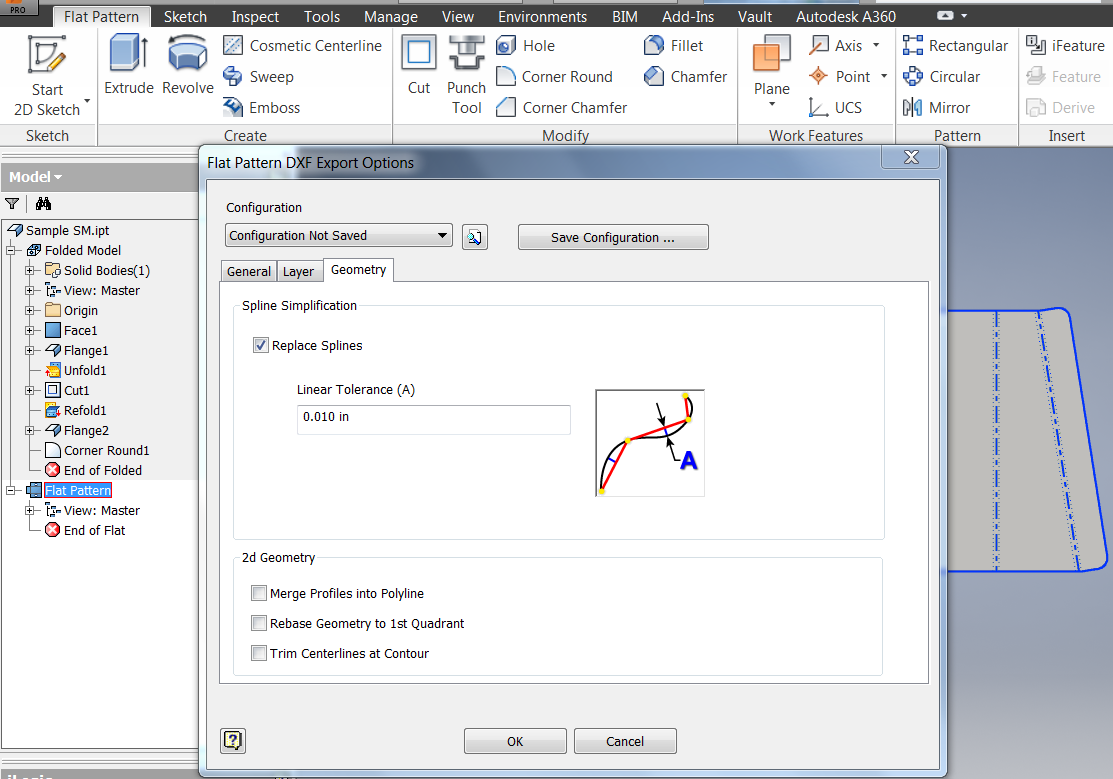The width and height of the screenshot is (1113, 779).
Task: Open the Configuration Not Saved dropdown
Action: [339, 236]
